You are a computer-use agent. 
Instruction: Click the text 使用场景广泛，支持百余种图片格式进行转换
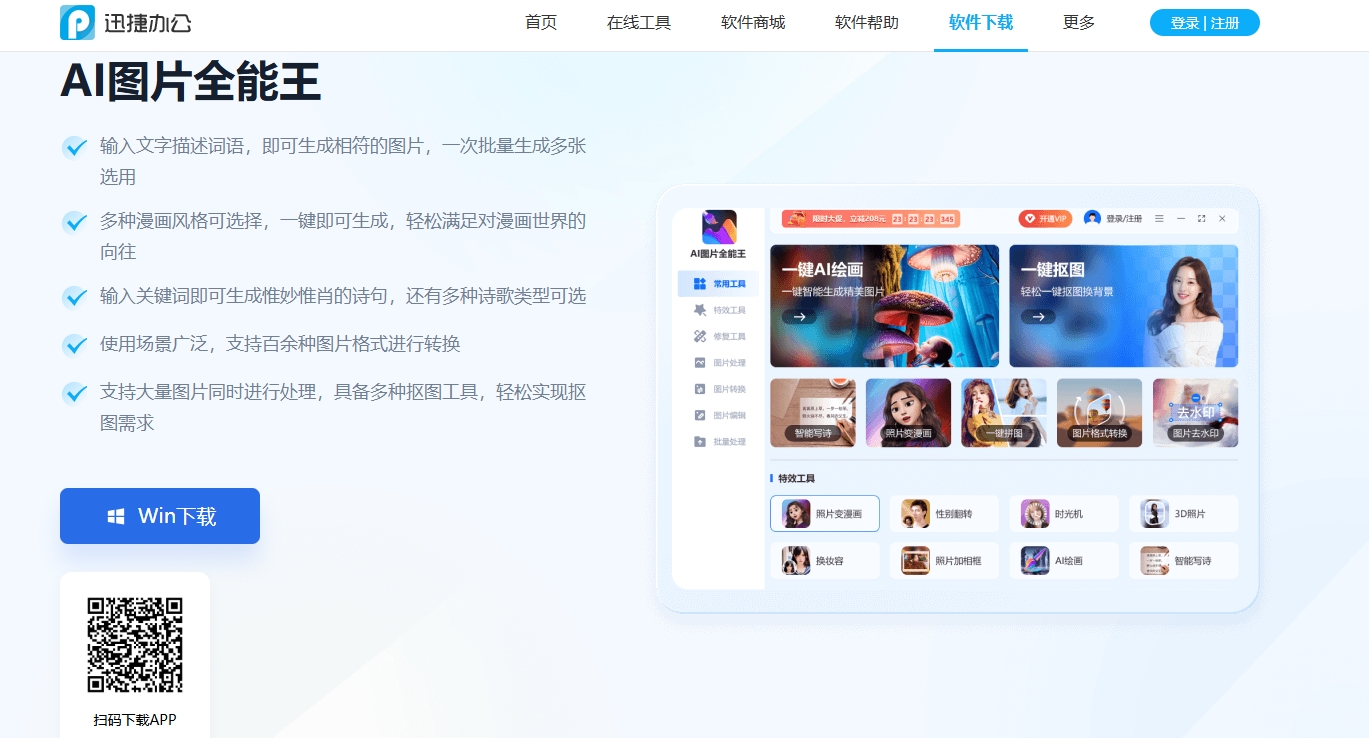(280, 344)
